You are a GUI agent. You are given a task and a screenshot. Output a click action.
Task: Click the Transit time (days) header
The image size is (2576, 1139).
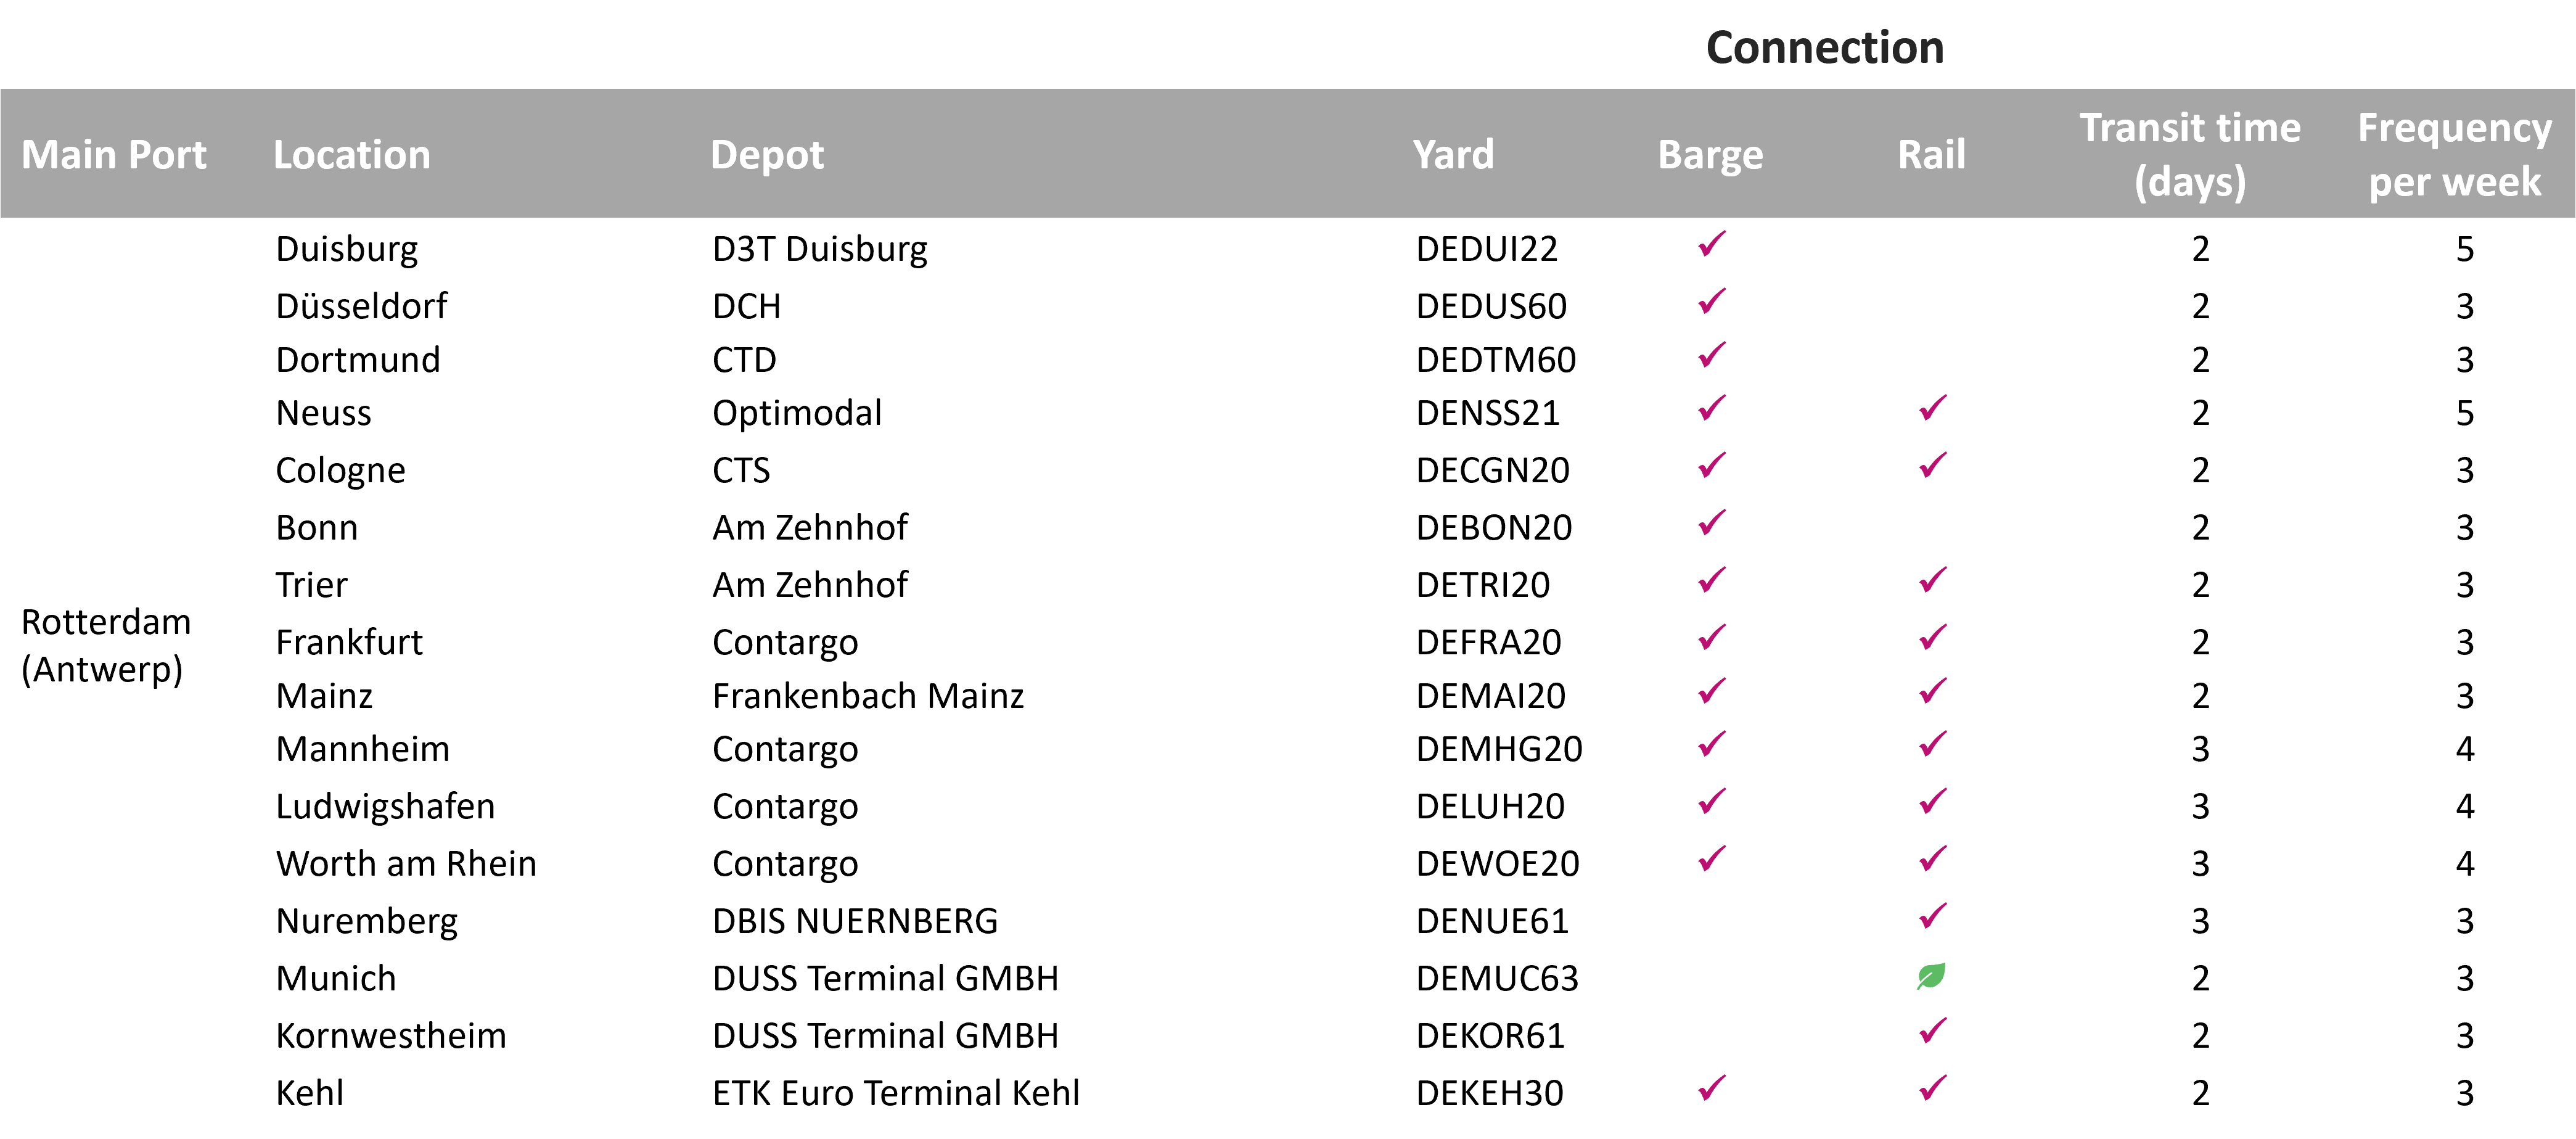[x=2190, y=155]
